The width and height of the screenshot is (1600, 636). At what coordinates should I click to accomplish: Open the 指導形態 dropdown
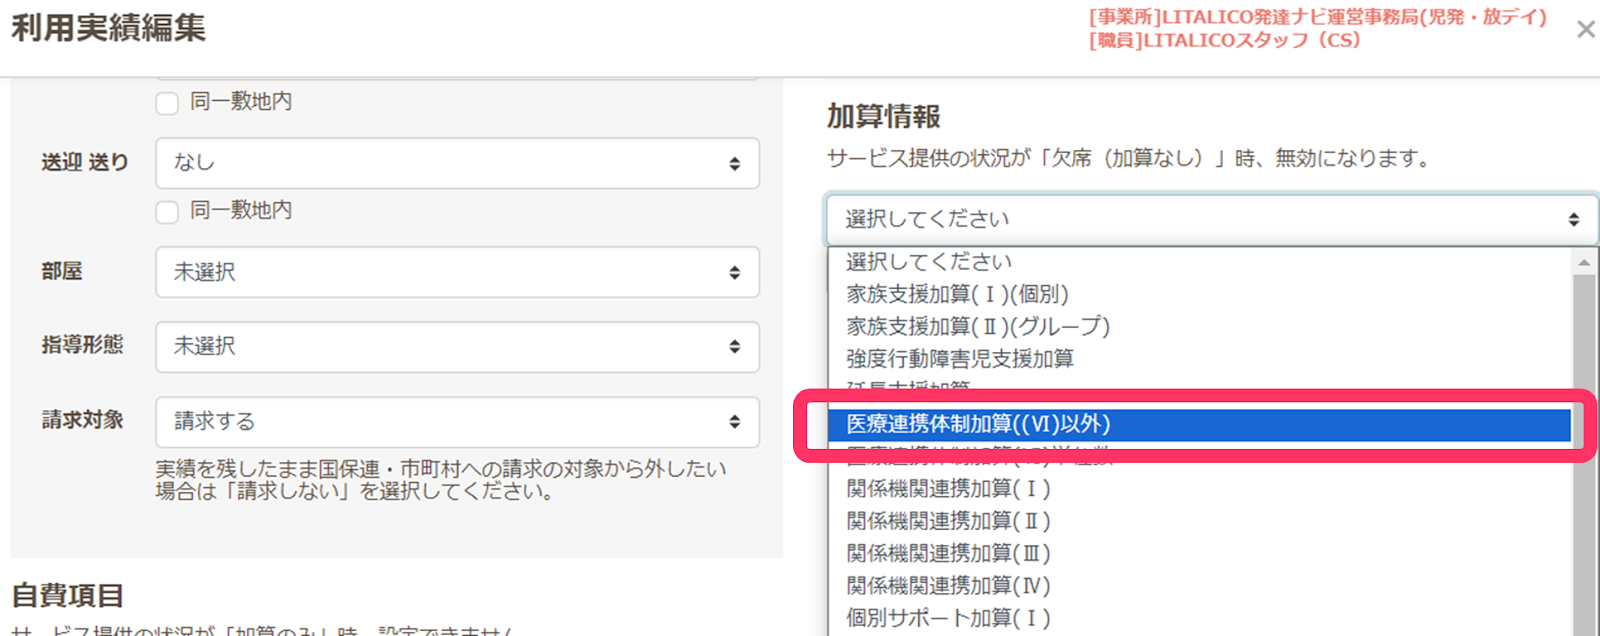(x=457, y=346)
